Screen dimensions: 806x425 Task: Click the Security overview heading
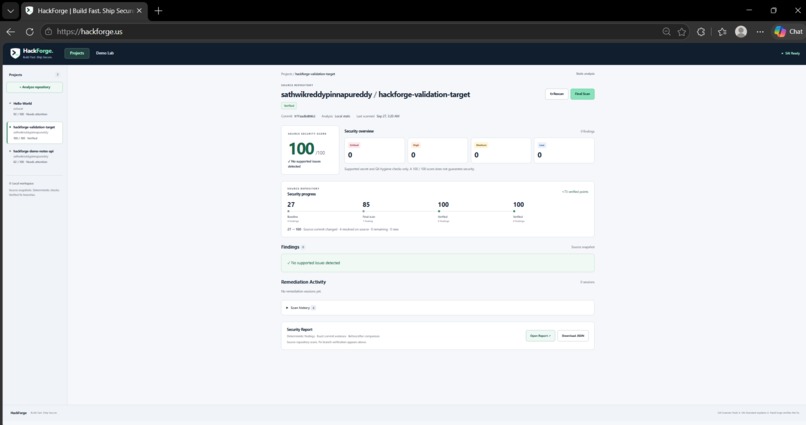[359, 131]
